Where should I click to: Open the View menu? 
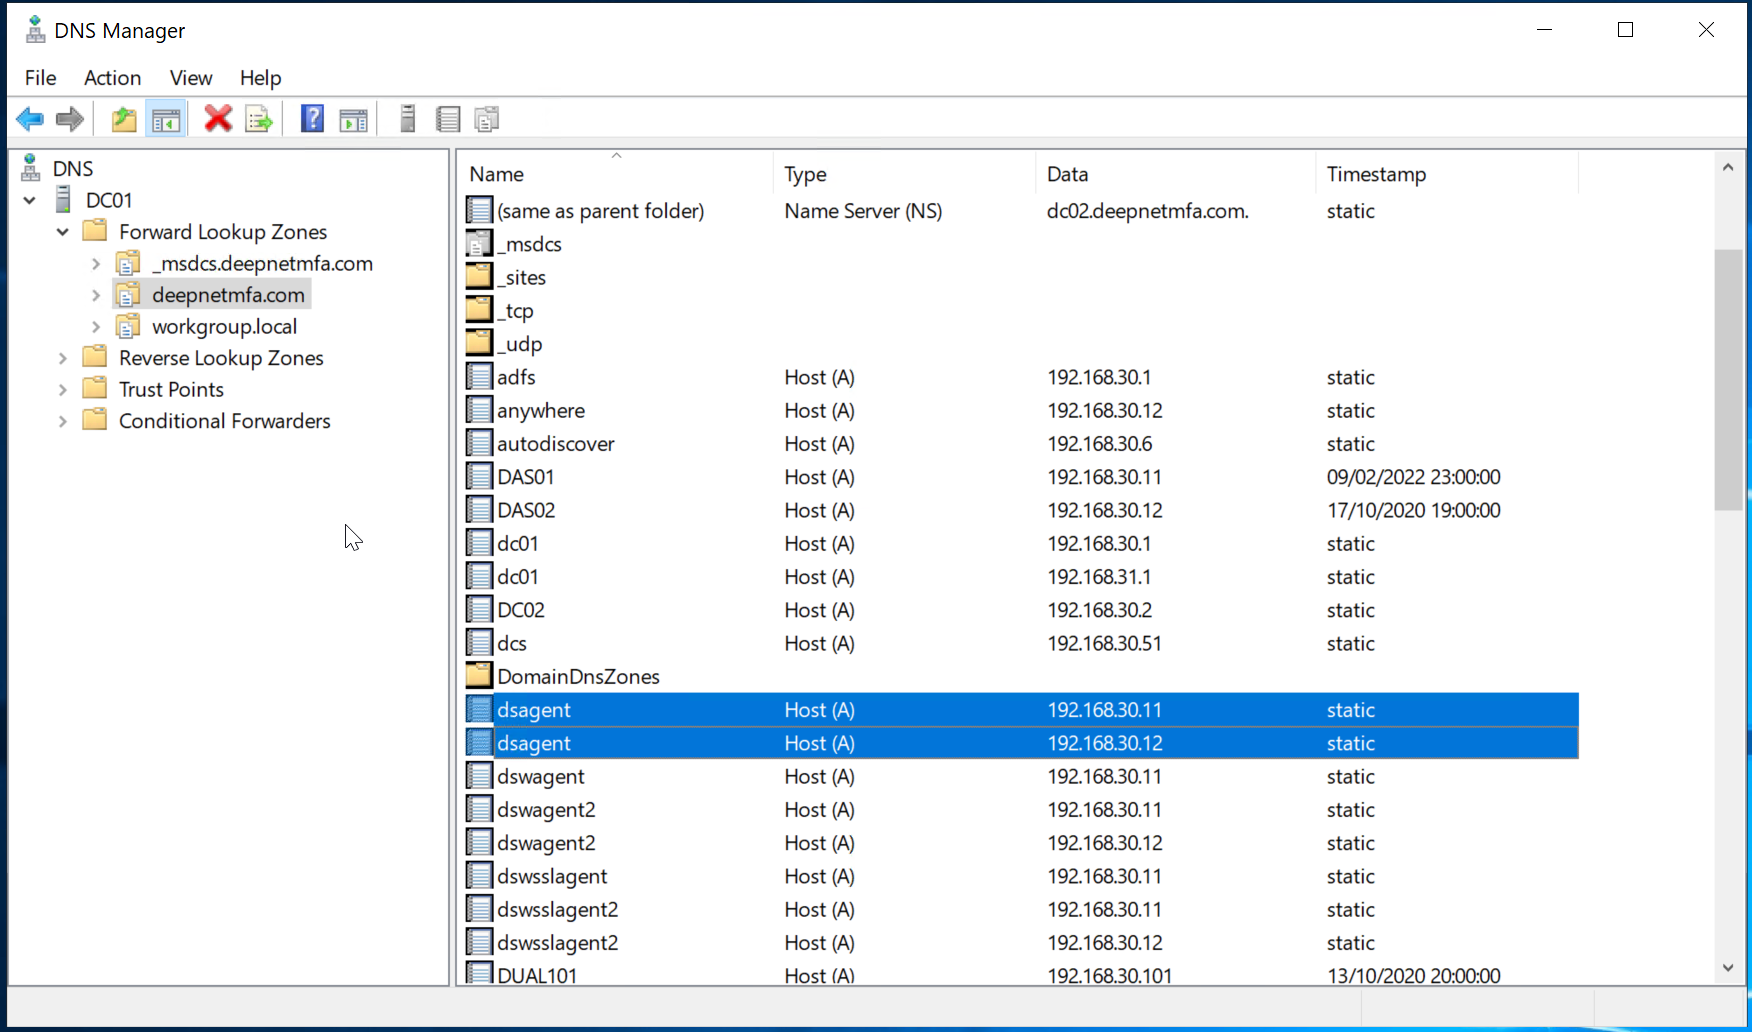pos(190,78)
